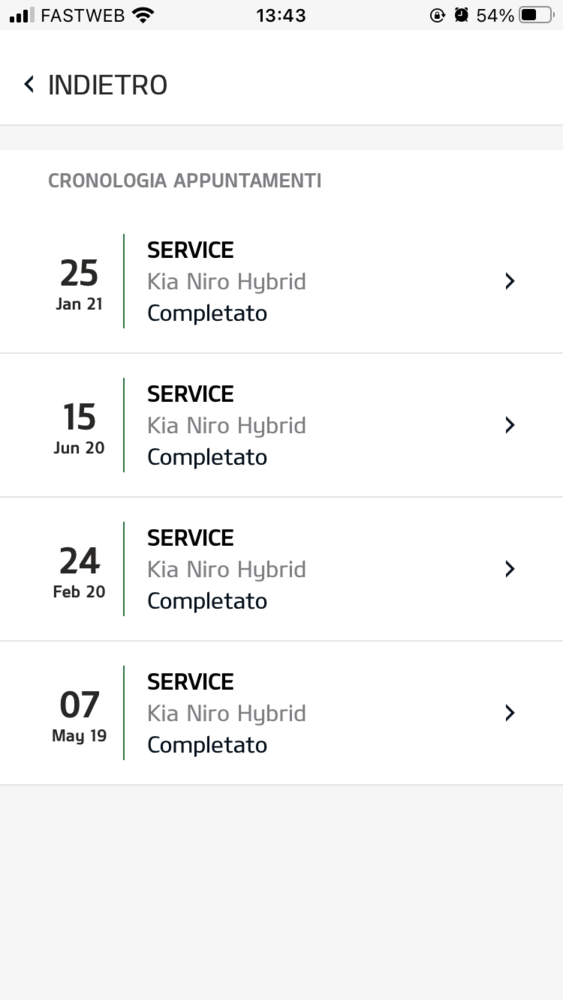Viewport: 563px width, 1000px height.
Task: Open chevron for 25 Jan 21 service
Action: 509,281
